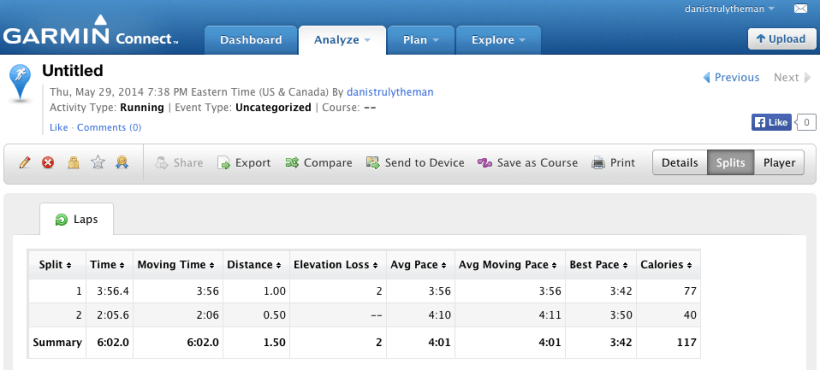820x370 pixels.
Task: Click the Print printer icon
Action: coord(598,163)
